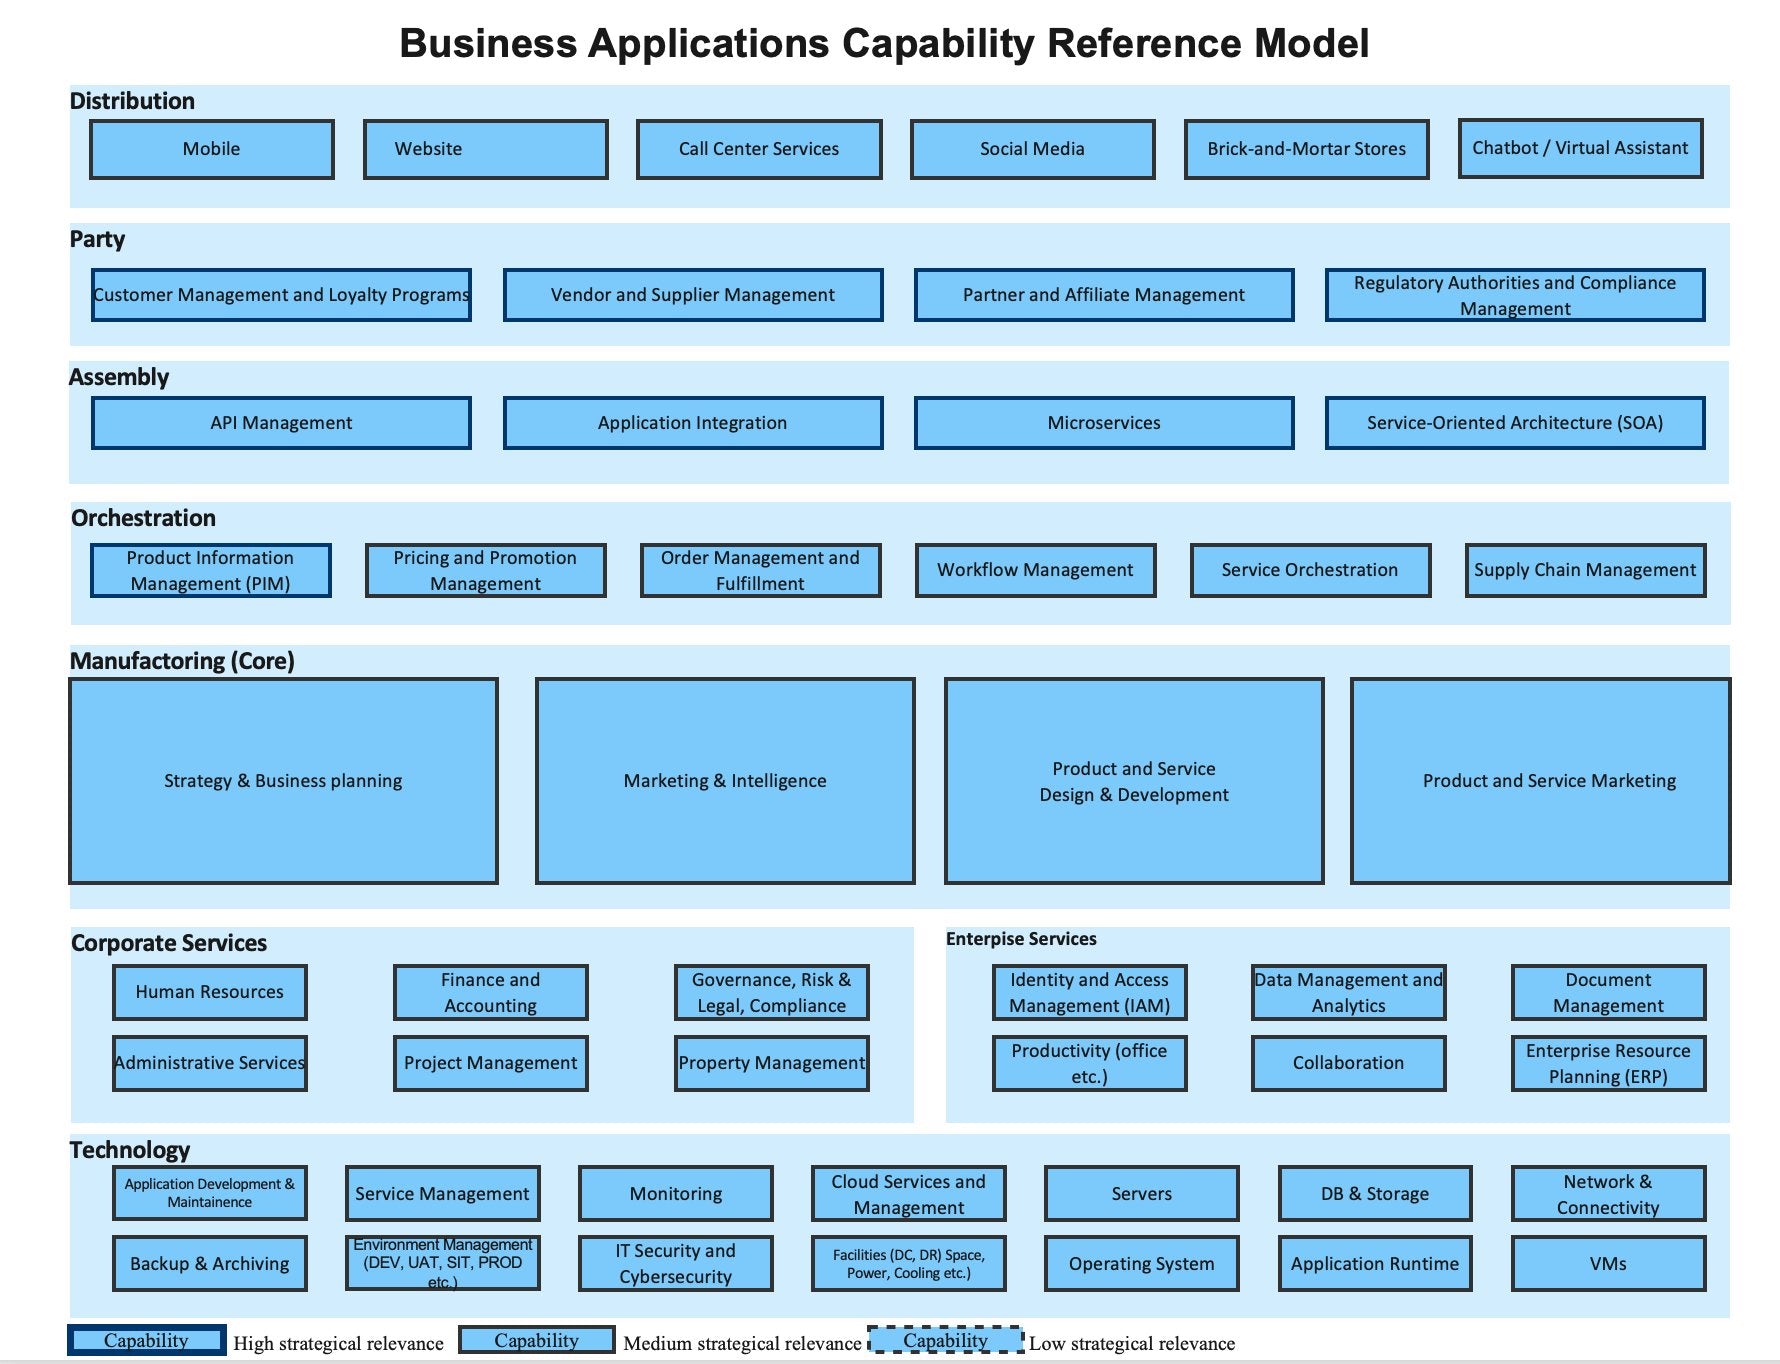Viewport: 1780px width, 1364px height.
Task: Click the Workflow Management capability
Action: pos(1035,570)
